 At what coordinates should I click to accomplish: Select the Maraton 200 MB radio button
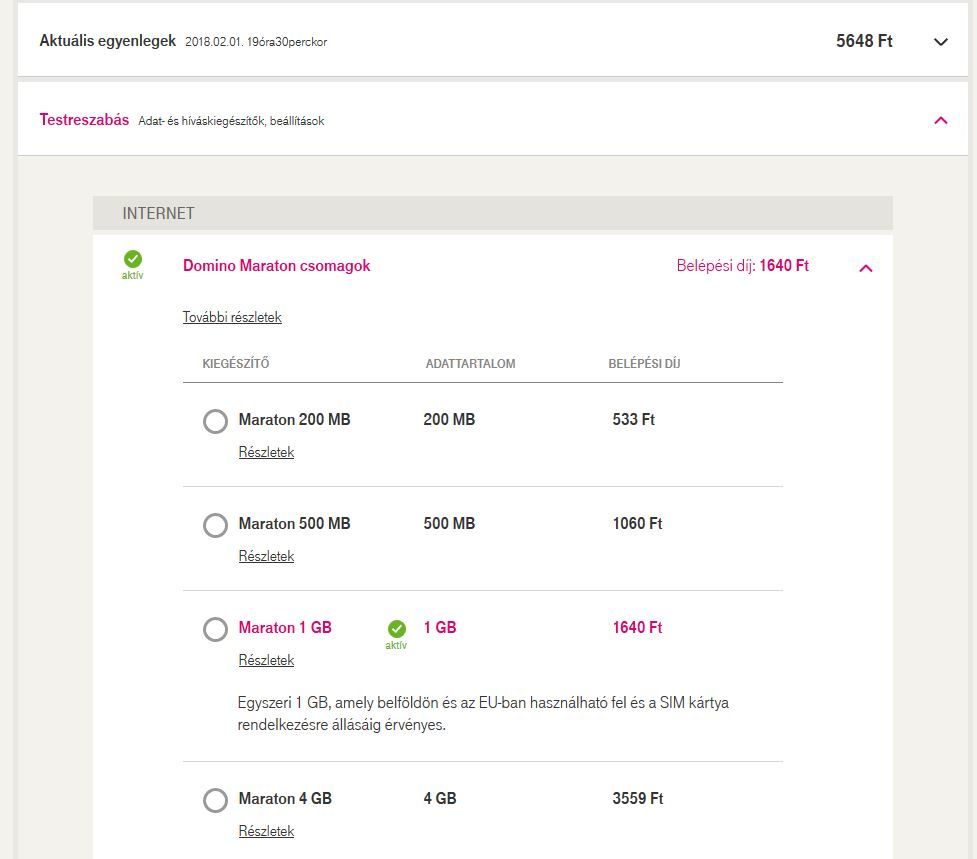[x=215, y=421]
